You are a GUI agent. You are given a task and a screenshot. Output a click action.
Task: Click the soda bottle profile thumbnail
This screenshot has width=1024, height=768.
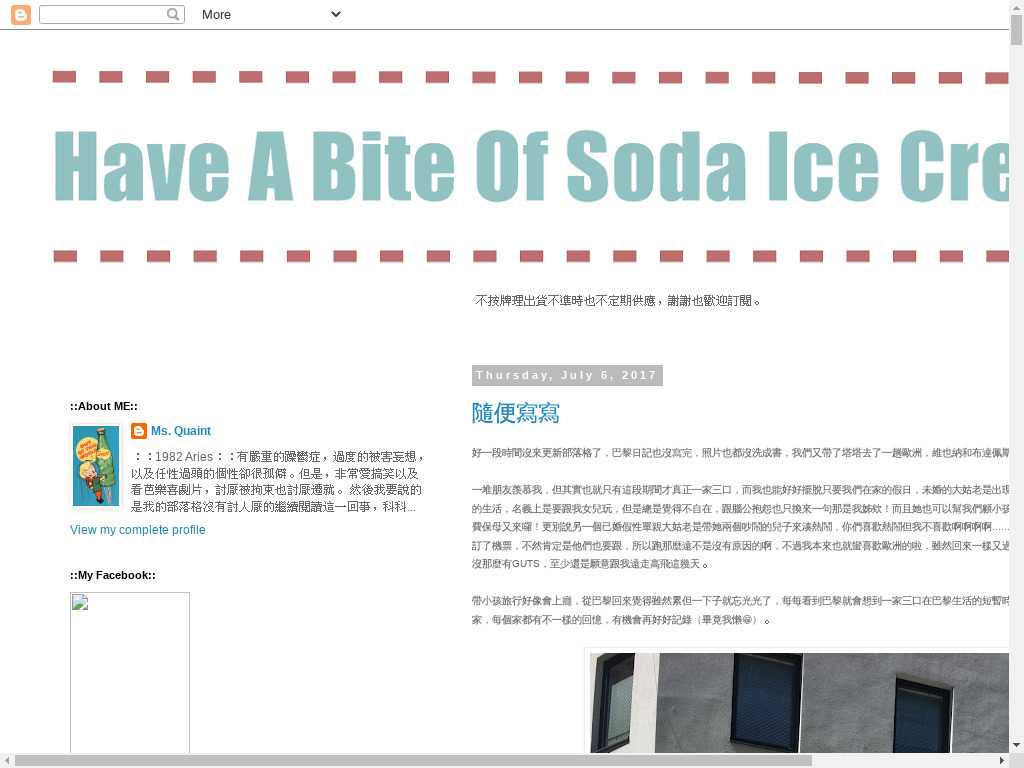point(96,465)
